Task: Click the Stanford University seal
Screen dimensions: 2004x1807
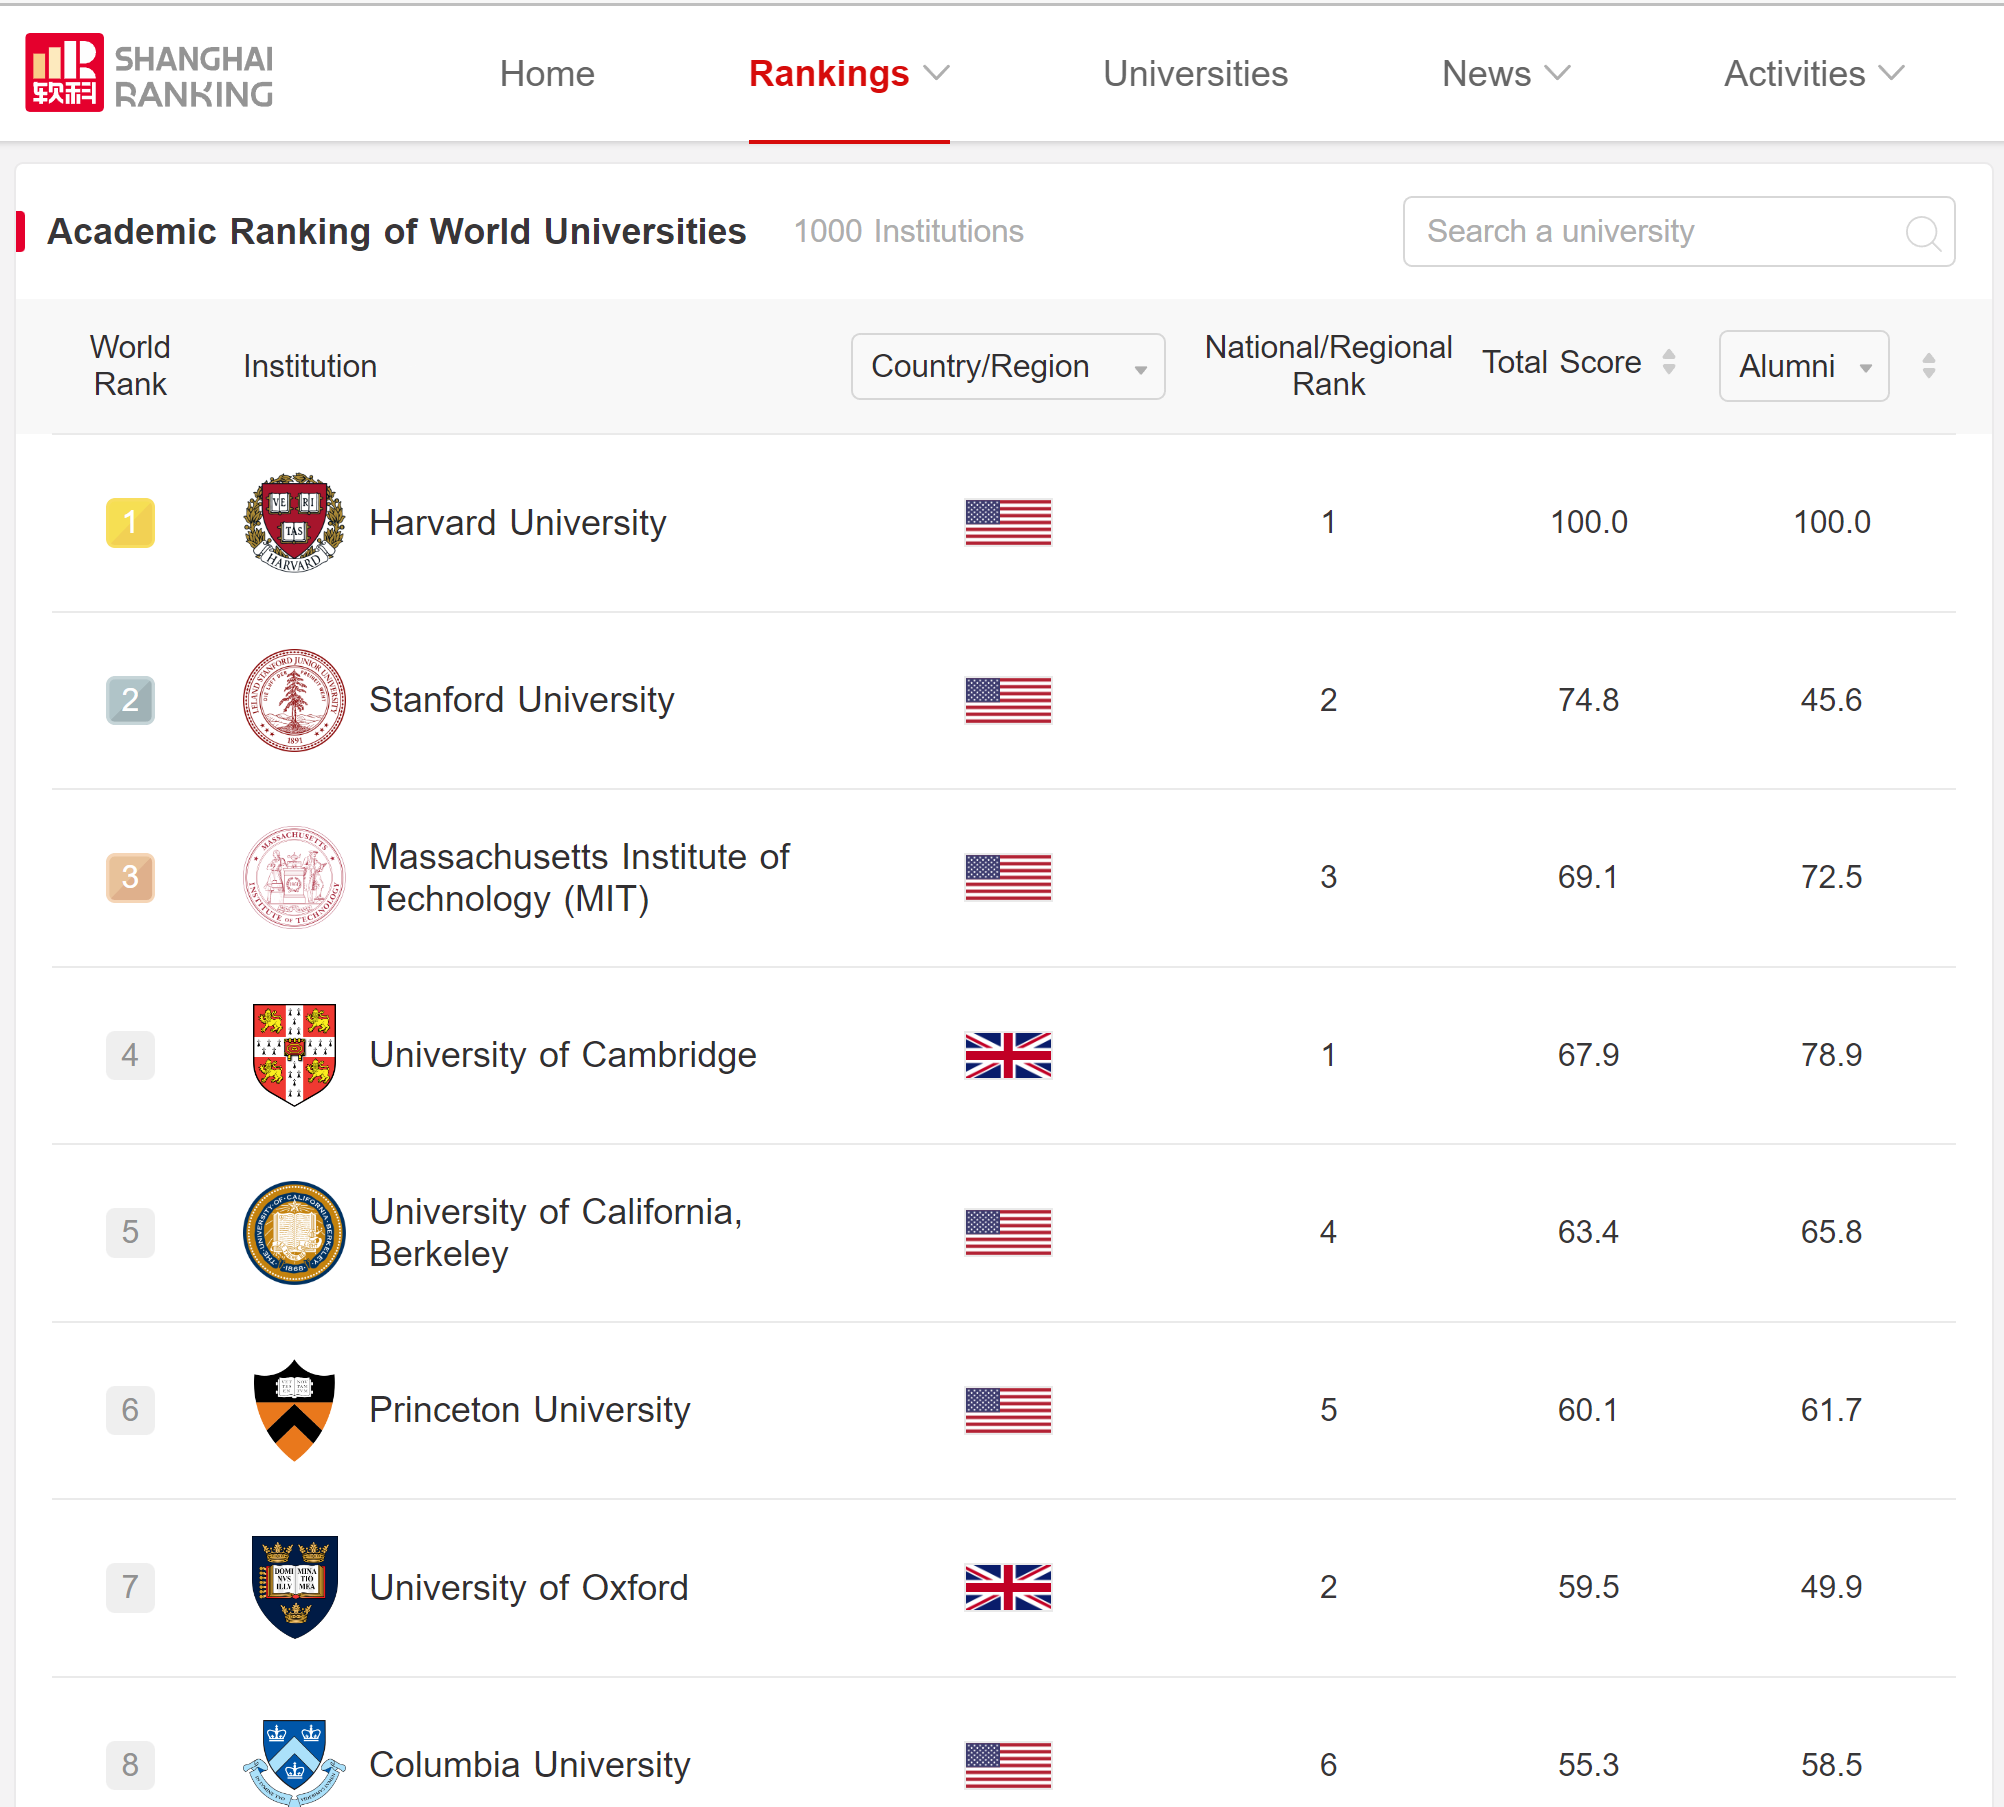Action: 294,700
